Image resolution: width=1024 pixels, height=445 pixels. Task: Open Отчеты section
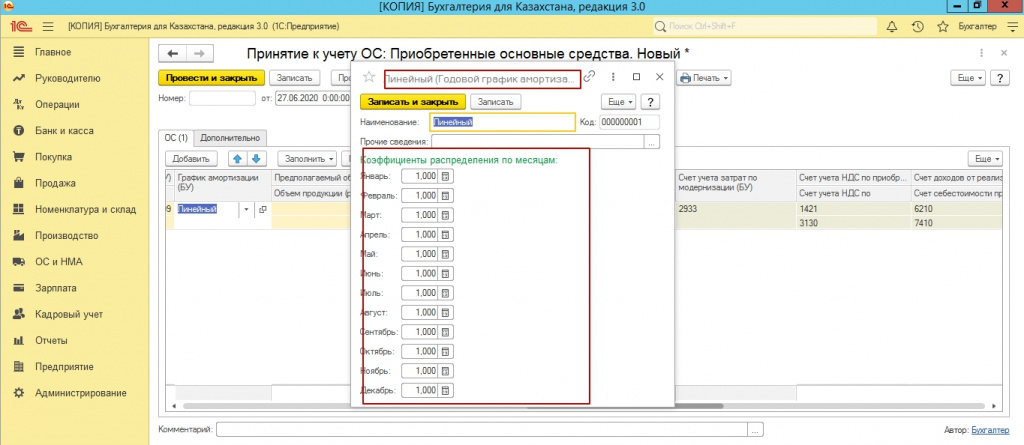(x=51, y=340)
